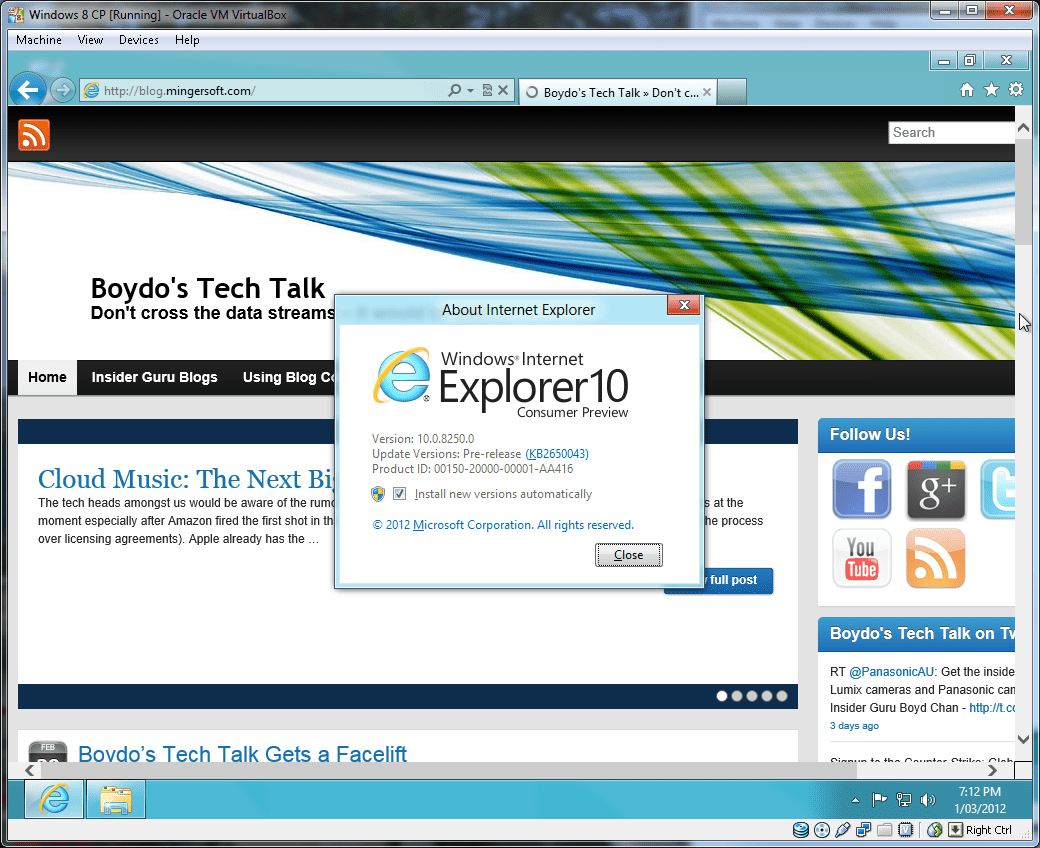Open the Favorites star icon
The width and height of the screenshot is (1040, 848).
[991, 90]
